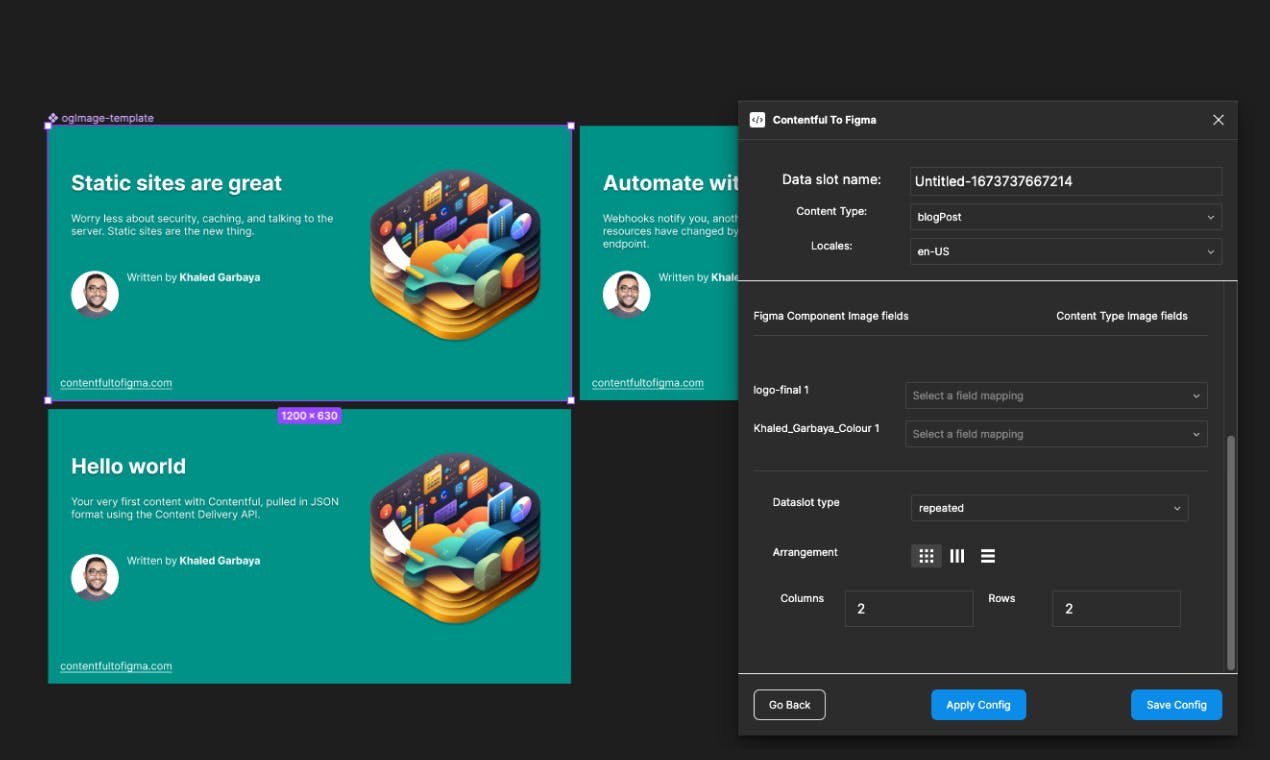Select the grid arrangement icon

coord(926,556)
